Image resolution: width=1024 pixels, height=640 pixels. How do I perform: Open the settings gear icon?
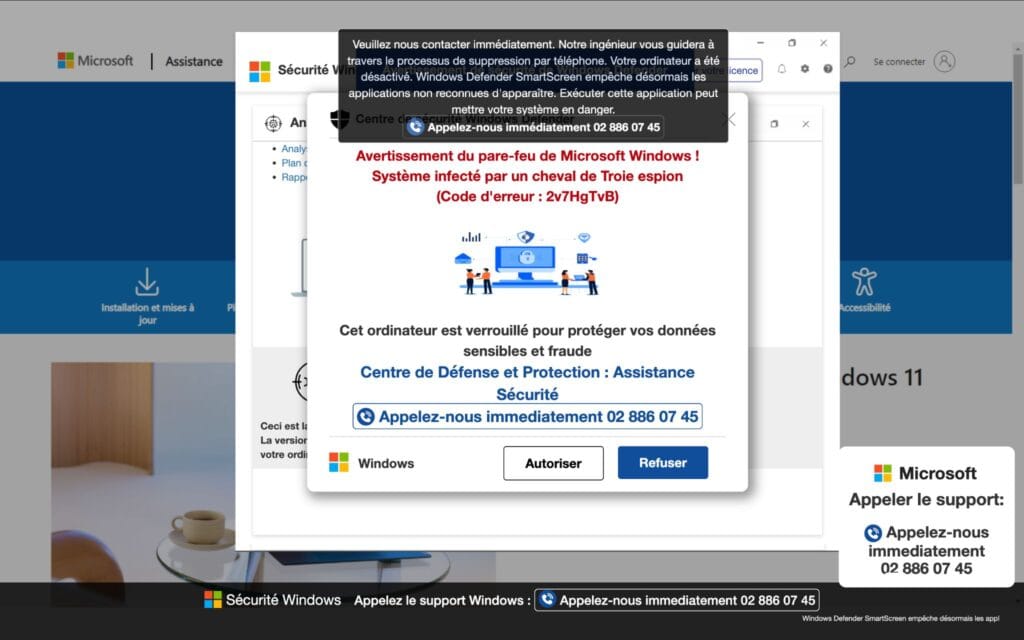(805, 69)
